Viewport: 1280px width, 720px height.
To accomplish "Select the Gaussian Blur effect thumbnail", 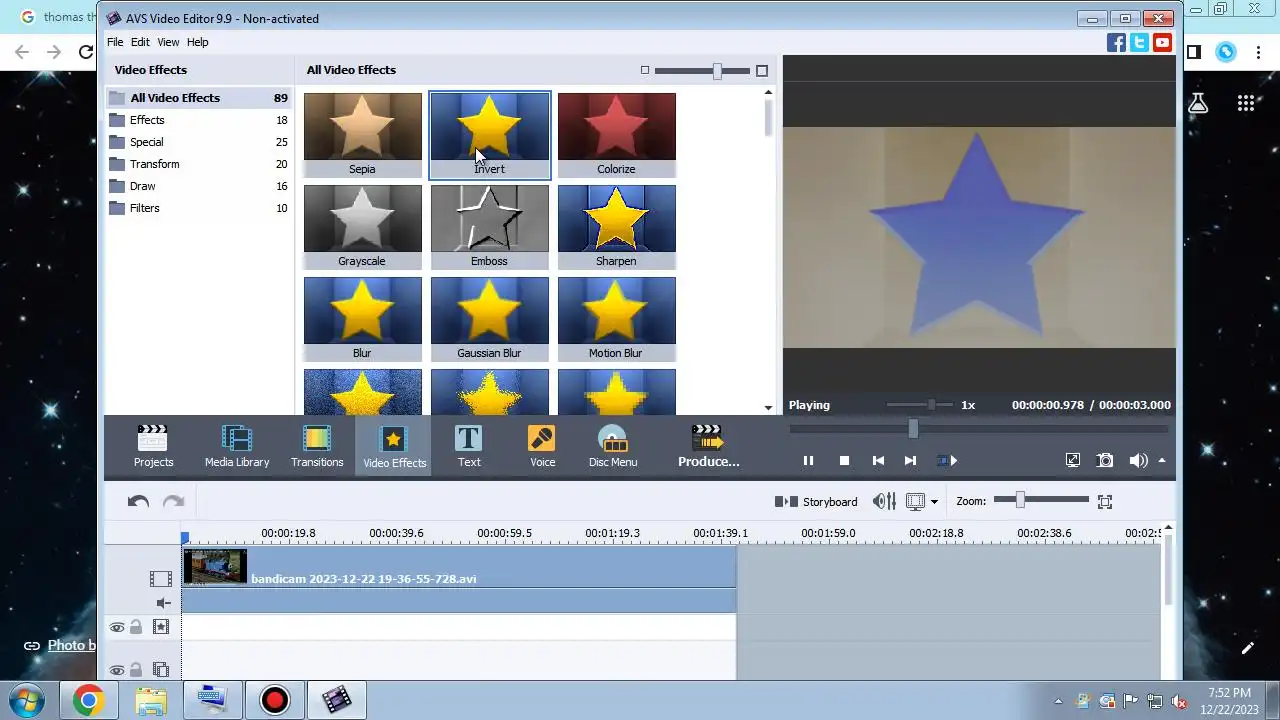I will pos(489,319).
